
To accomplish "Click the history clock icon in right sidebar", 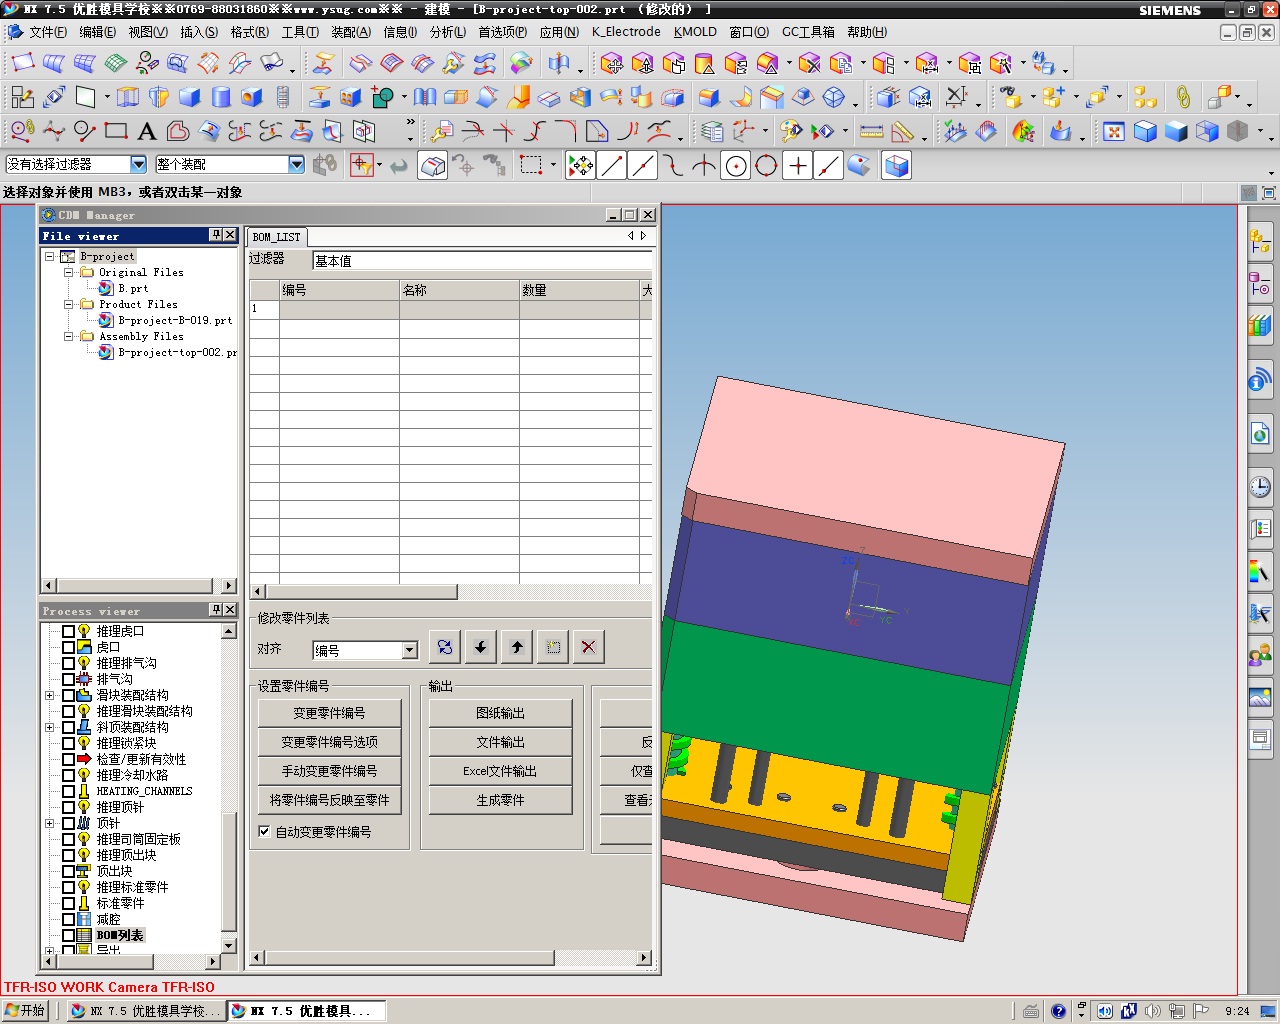I will pyautogui.click(x=1260, y=487).
